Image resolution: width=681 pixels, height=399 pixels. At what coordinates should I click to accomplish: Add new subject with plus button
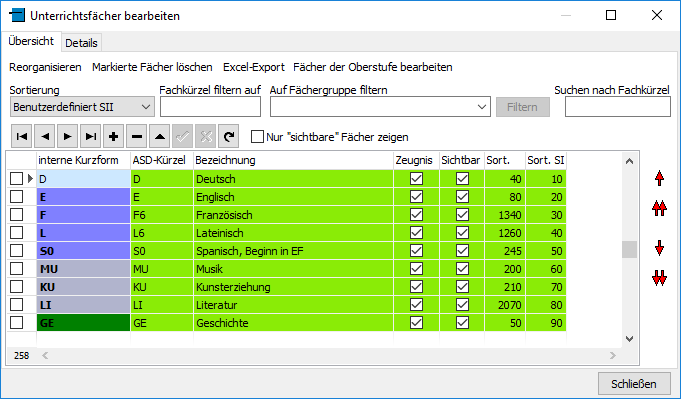[113, 137]
